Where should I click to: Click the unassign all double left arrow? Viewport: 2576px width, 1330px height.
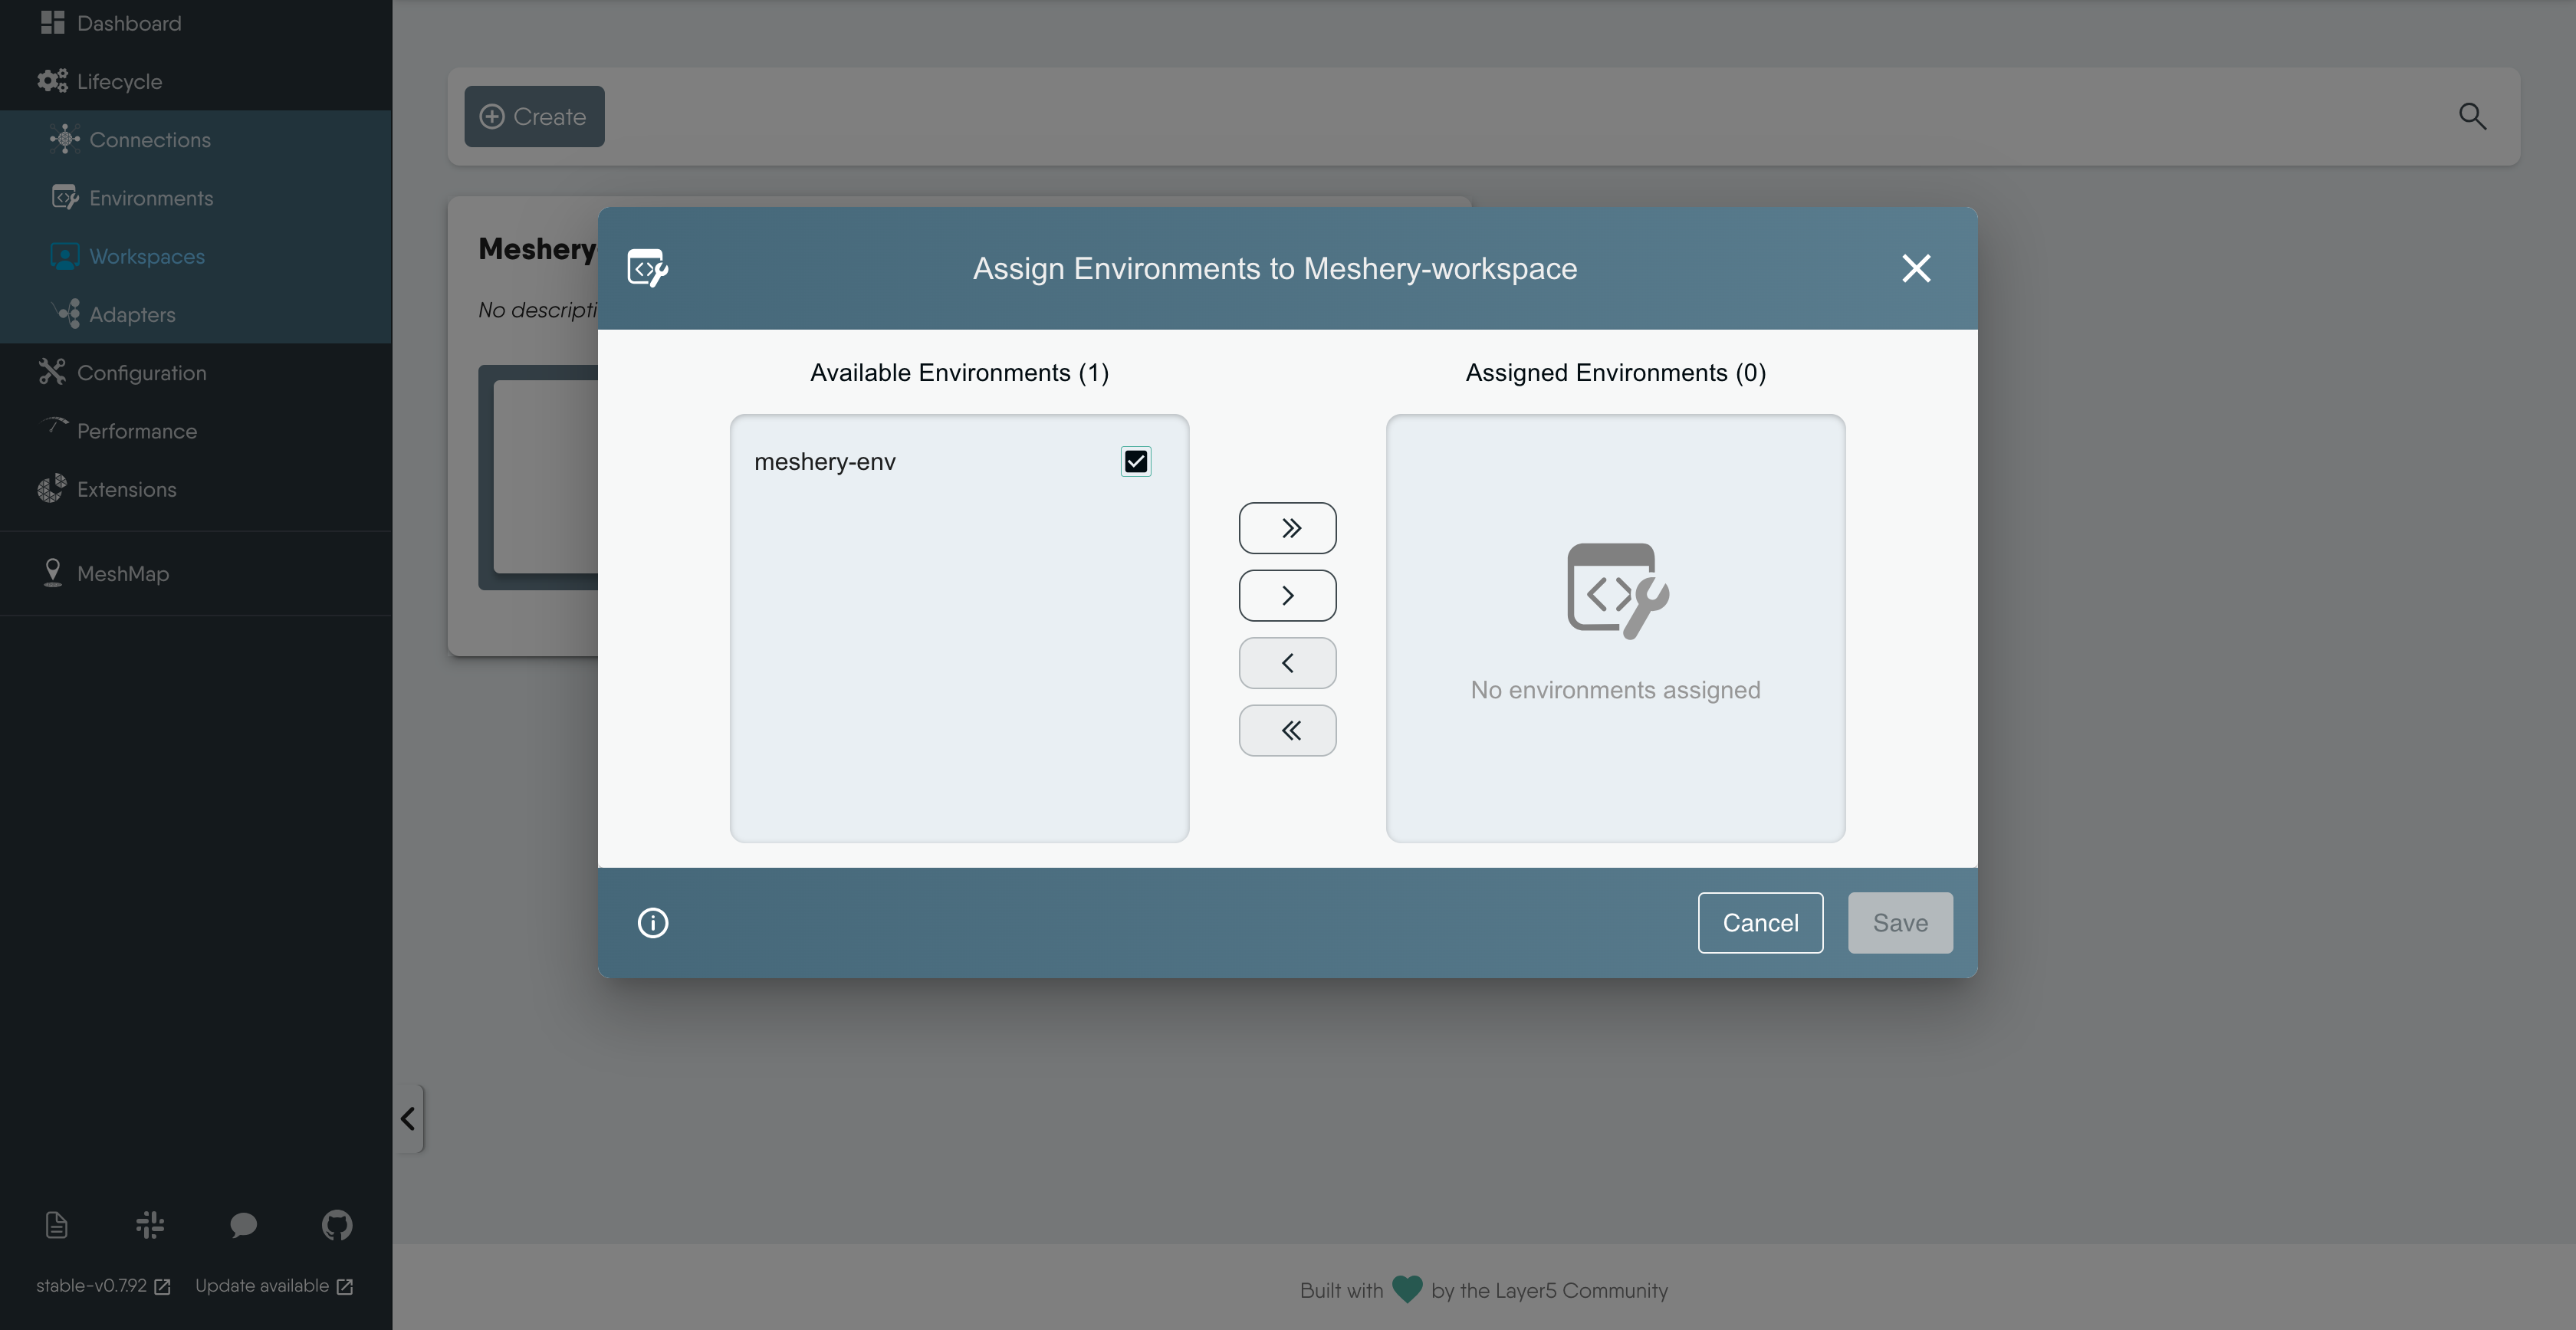coord(1287,731)
